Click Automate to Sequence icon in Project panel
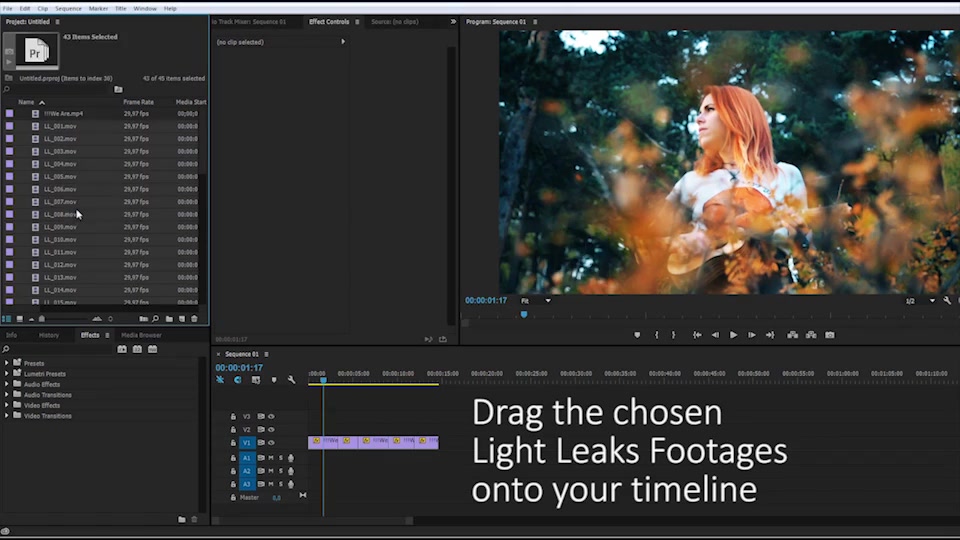 [x=143, y=319]
